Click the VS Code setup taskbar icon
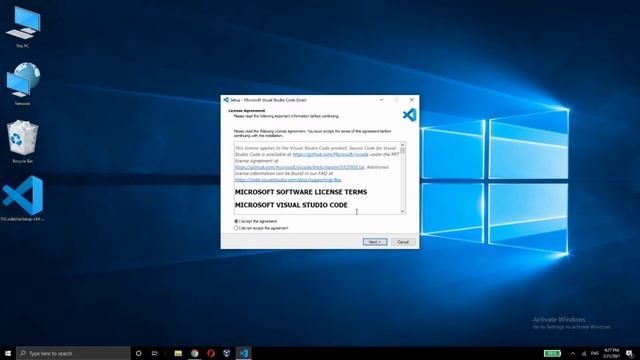This screenshot has height=360, width=640. [x=244, y=353]
